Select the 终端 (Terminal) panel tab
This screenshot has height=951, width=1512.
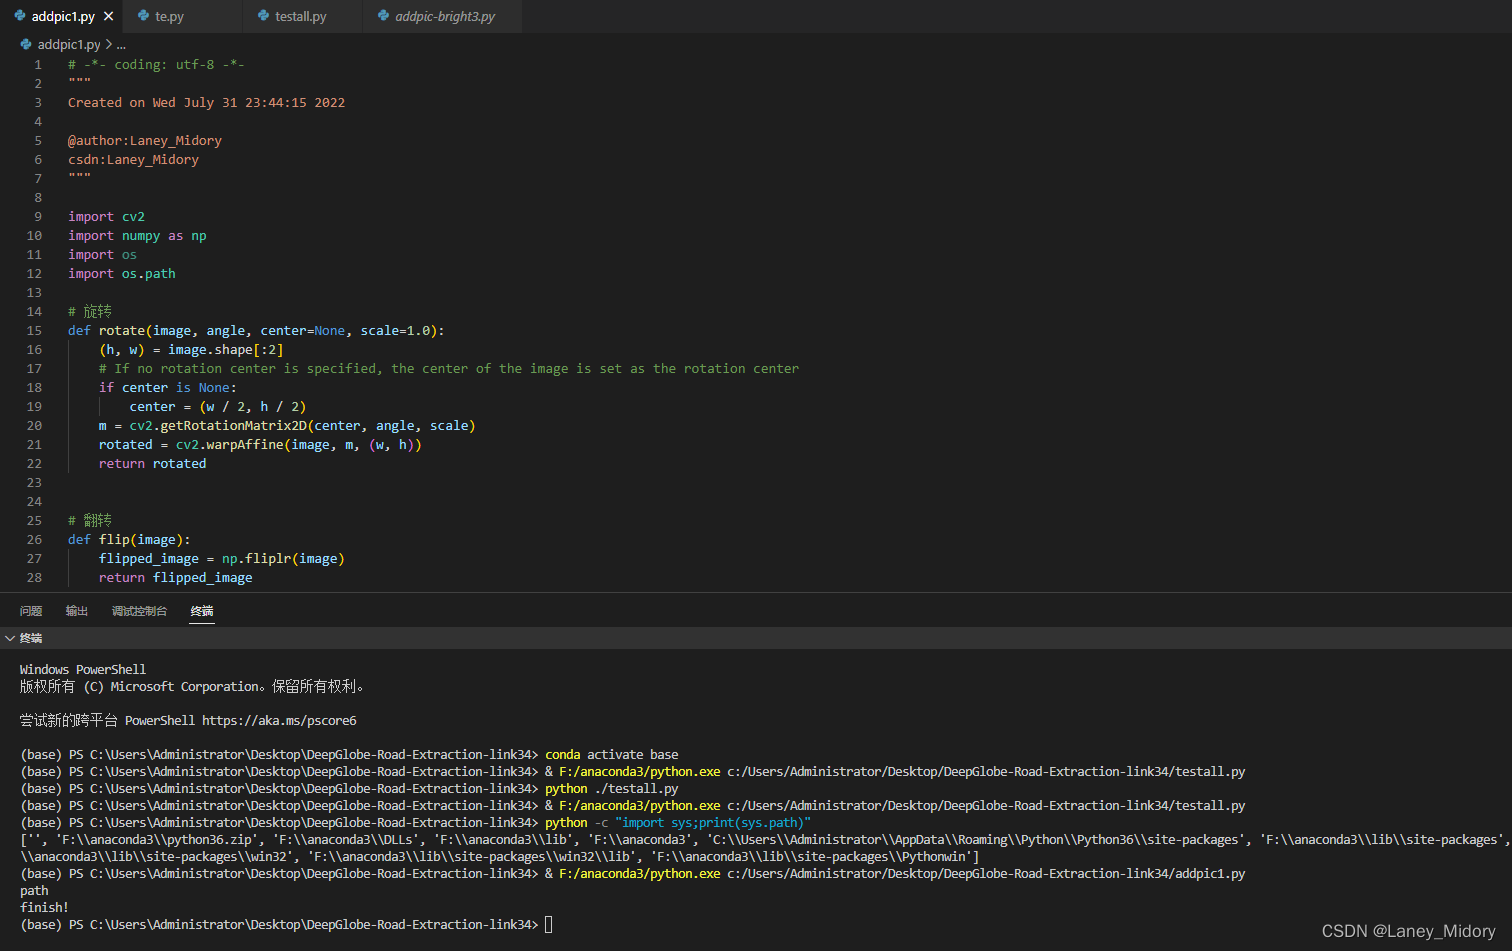202,611
